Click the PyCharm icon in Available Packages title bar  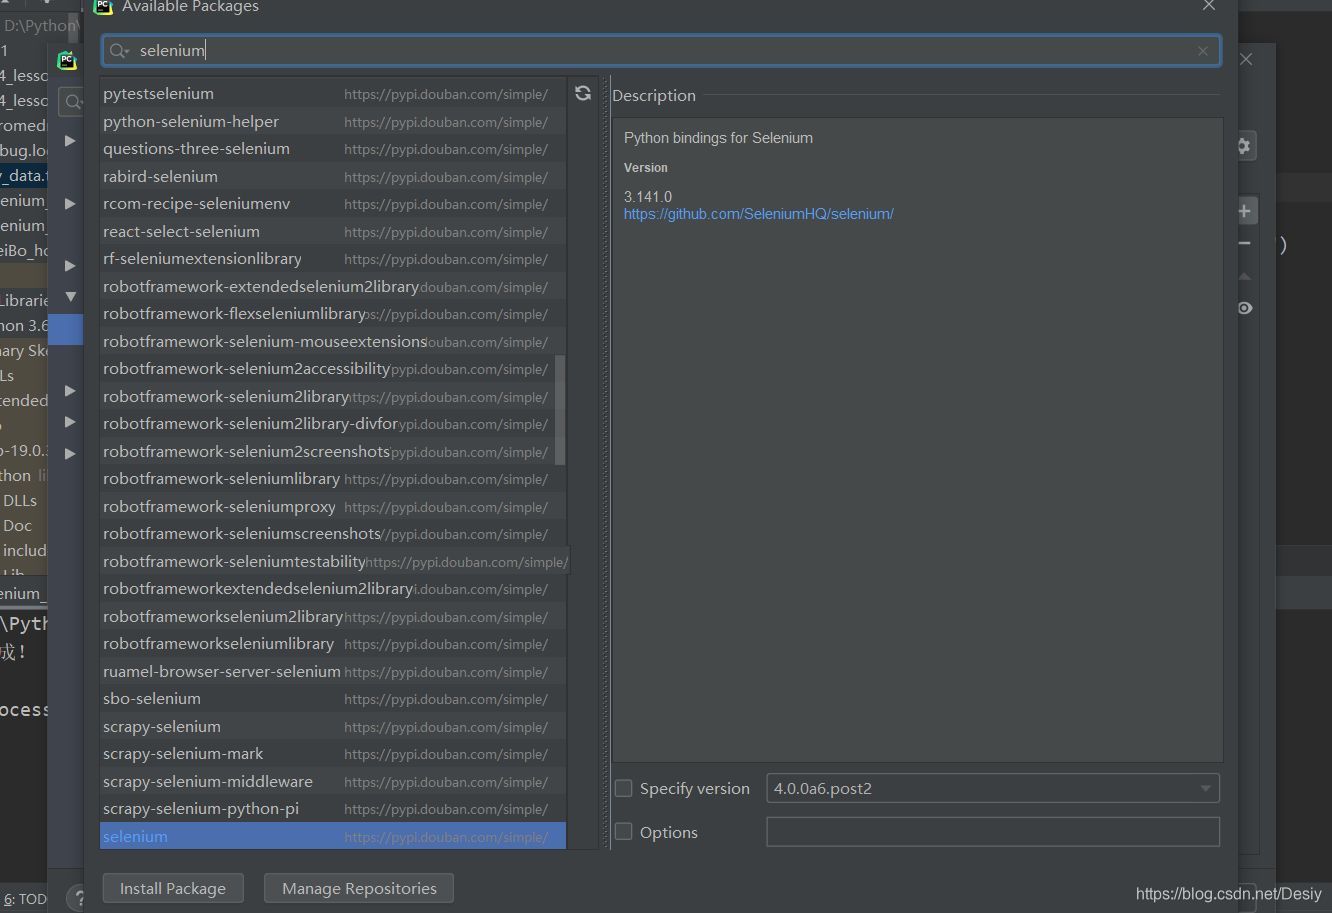tap(103, 7)
